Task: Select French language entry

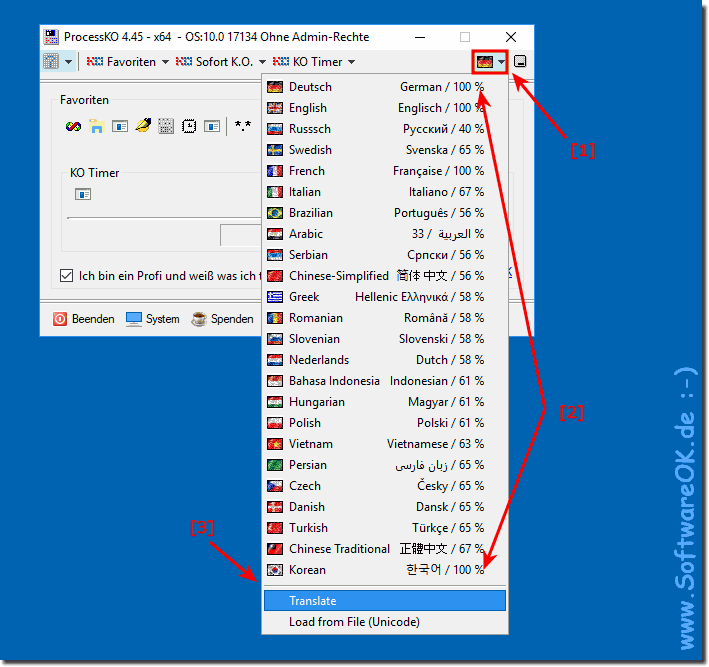Action: click(384, 171)
